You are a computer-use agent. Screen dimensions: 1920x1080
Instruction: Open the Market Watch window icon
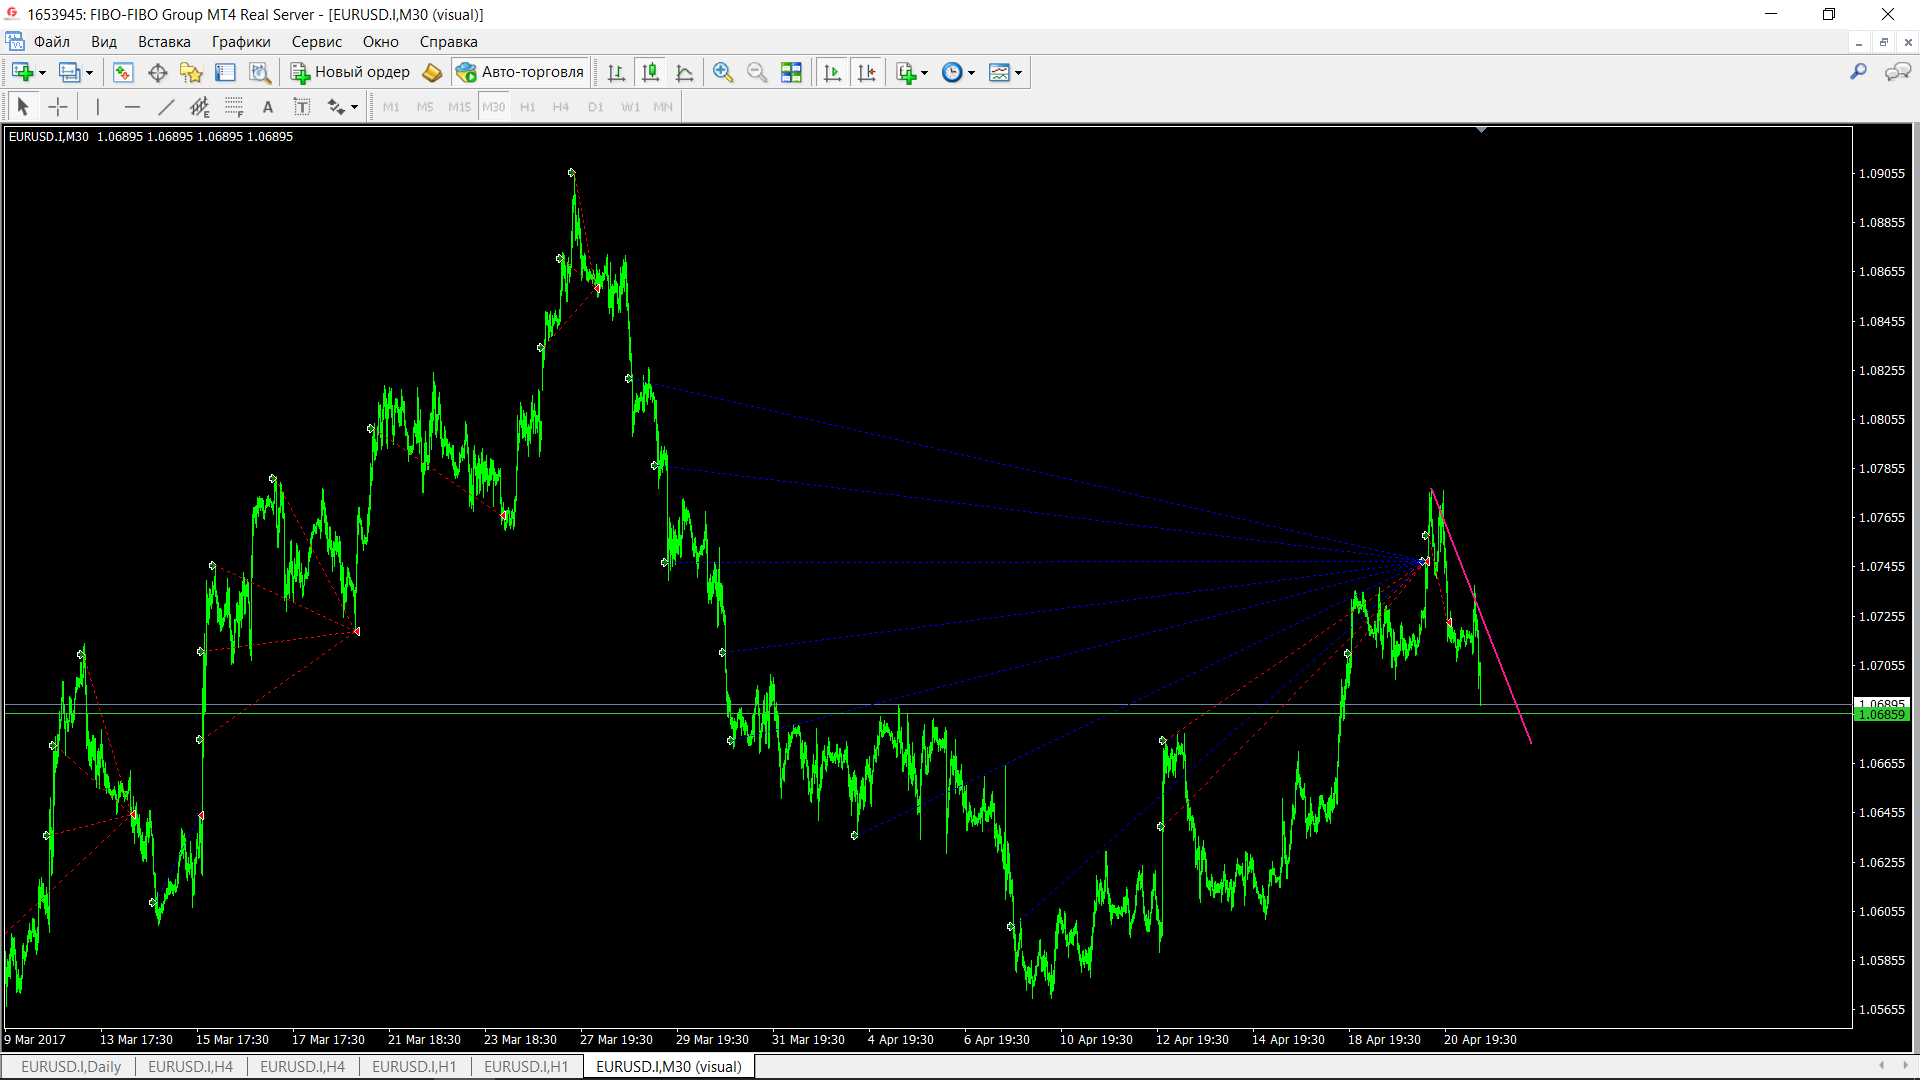click(123, 72)
